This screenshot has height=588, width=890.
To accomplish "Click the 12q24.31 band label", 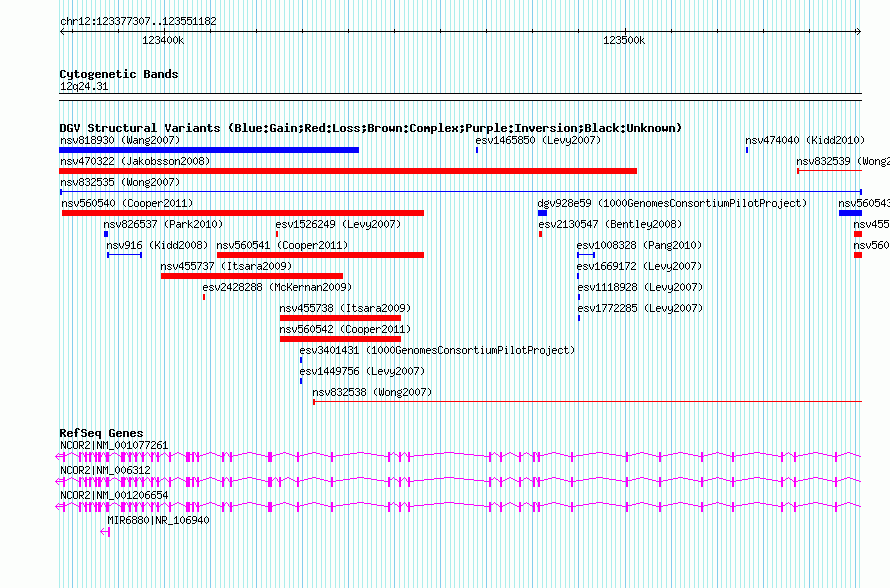I will (84, 86).
